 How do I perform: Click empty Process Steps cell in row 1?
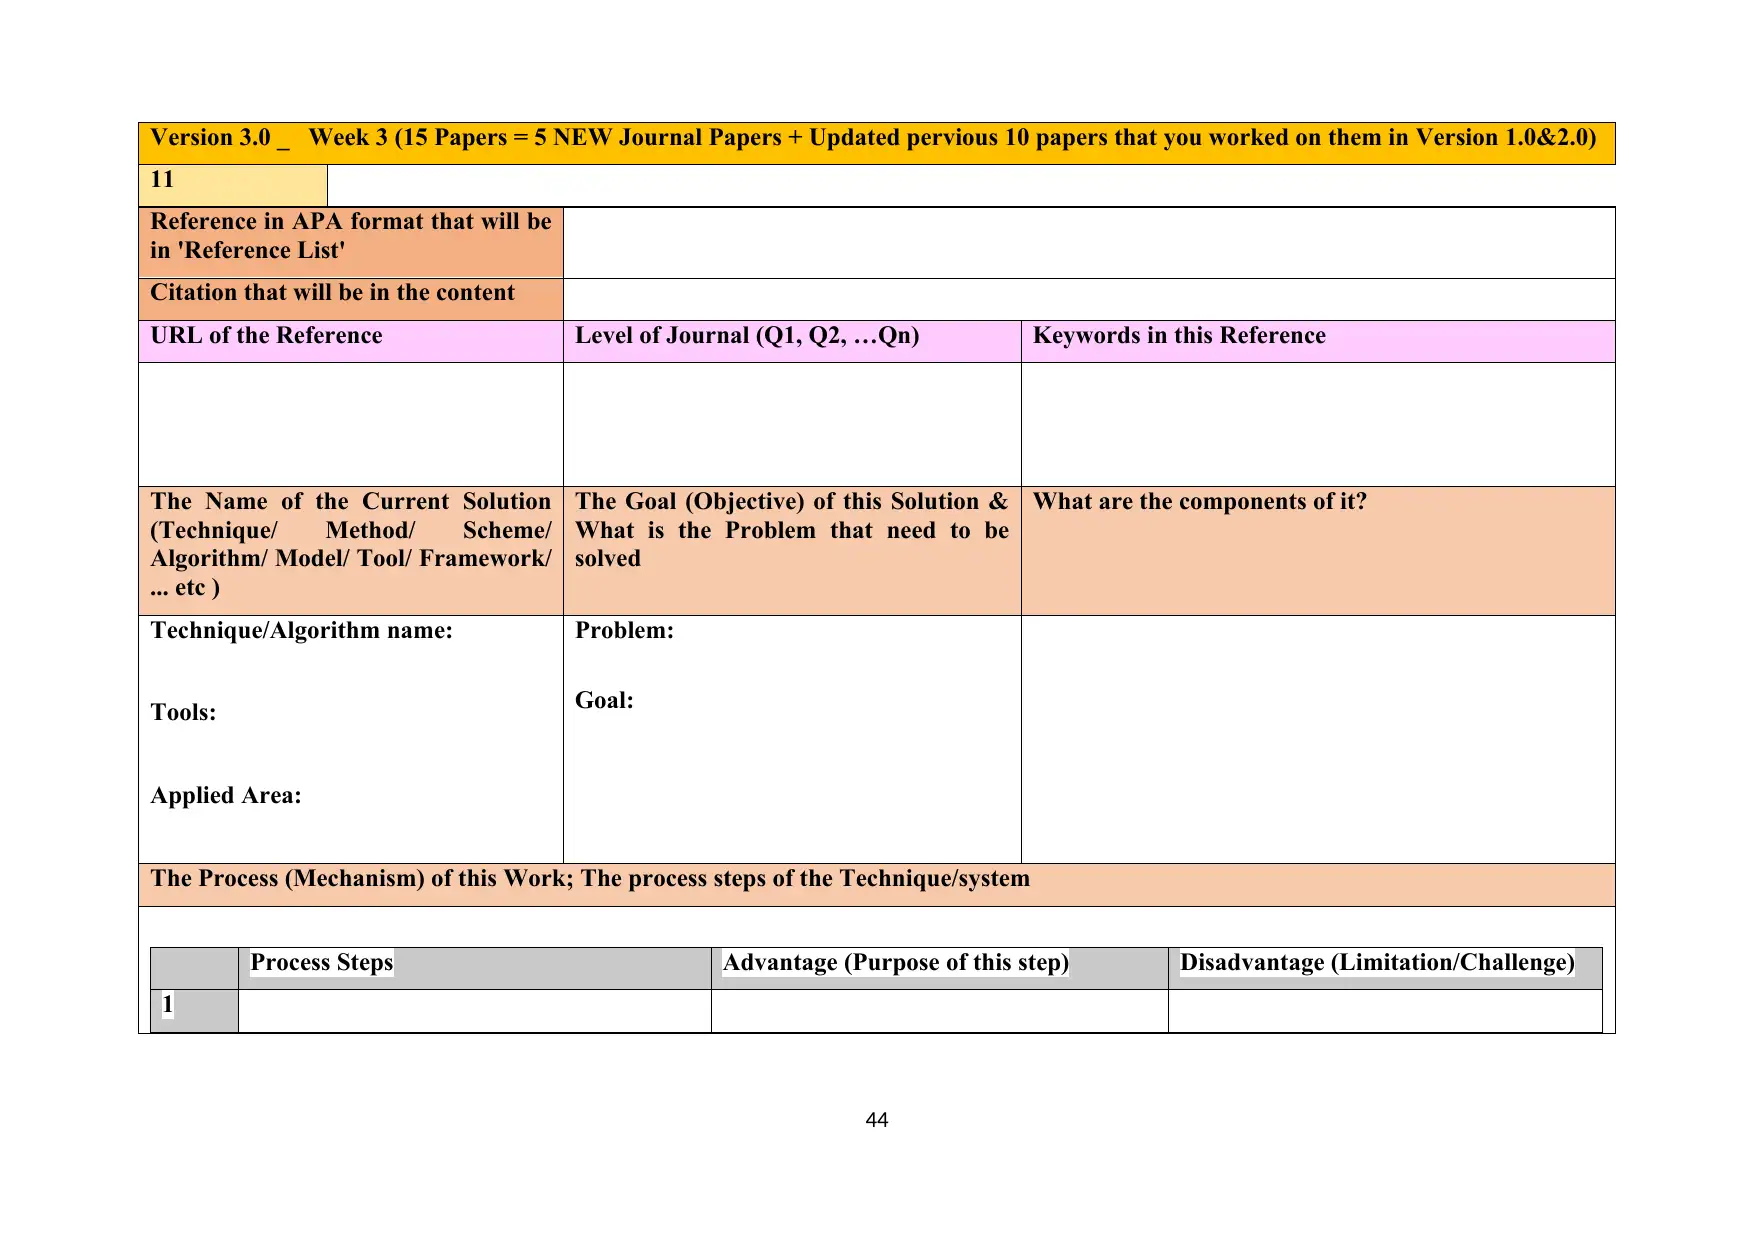click(475, 1010)
